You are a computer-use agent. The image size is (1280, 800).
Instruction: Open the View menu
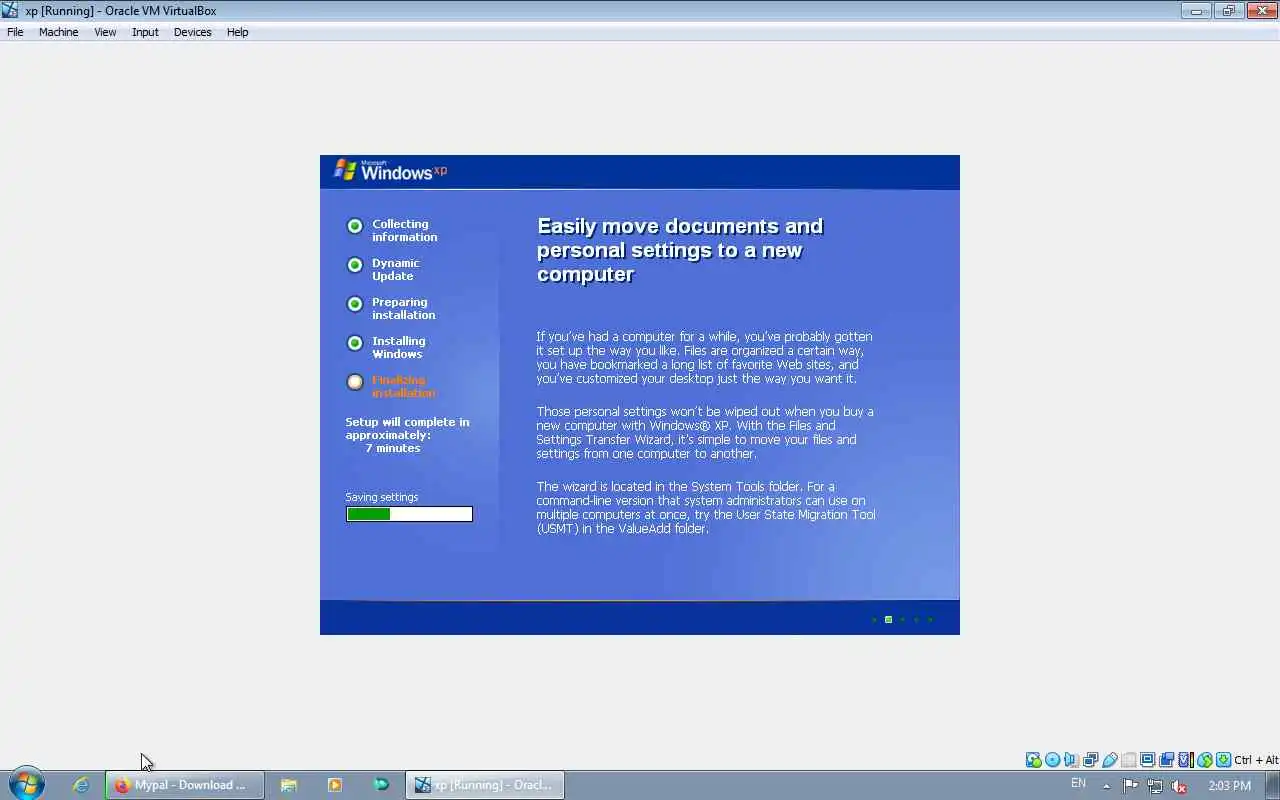point(105,32)
